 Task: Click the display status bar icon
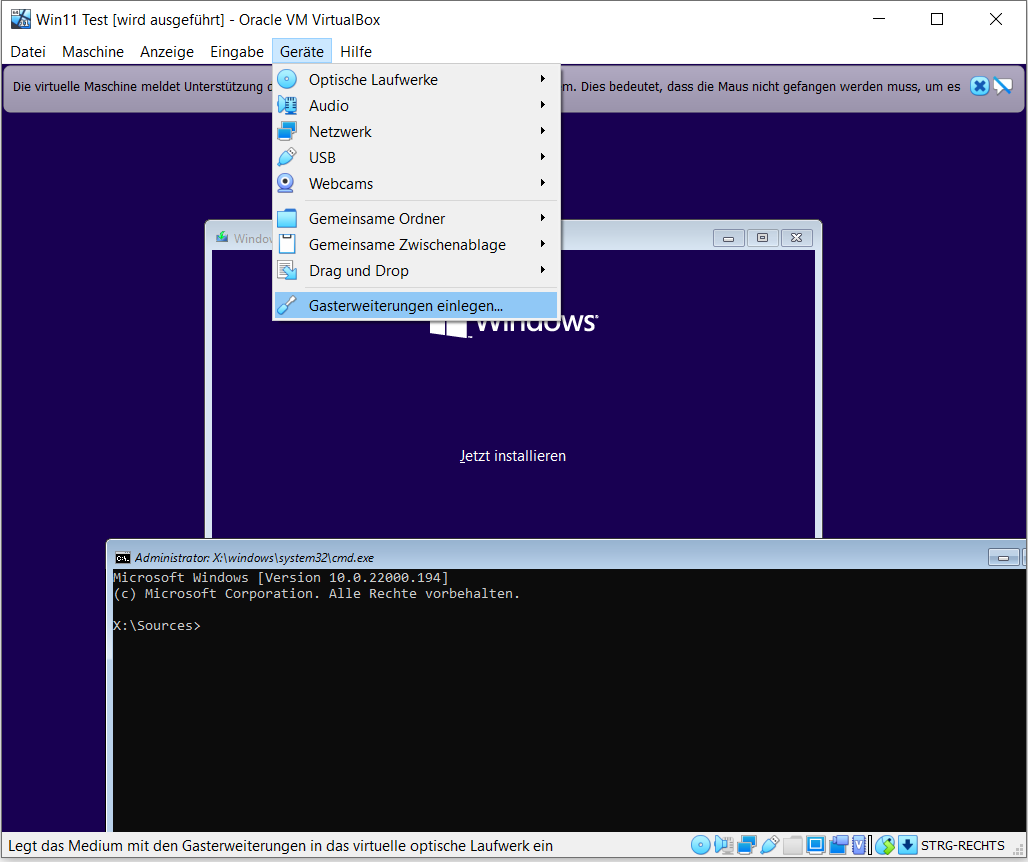pyautogui.click(x=816, y=846)
